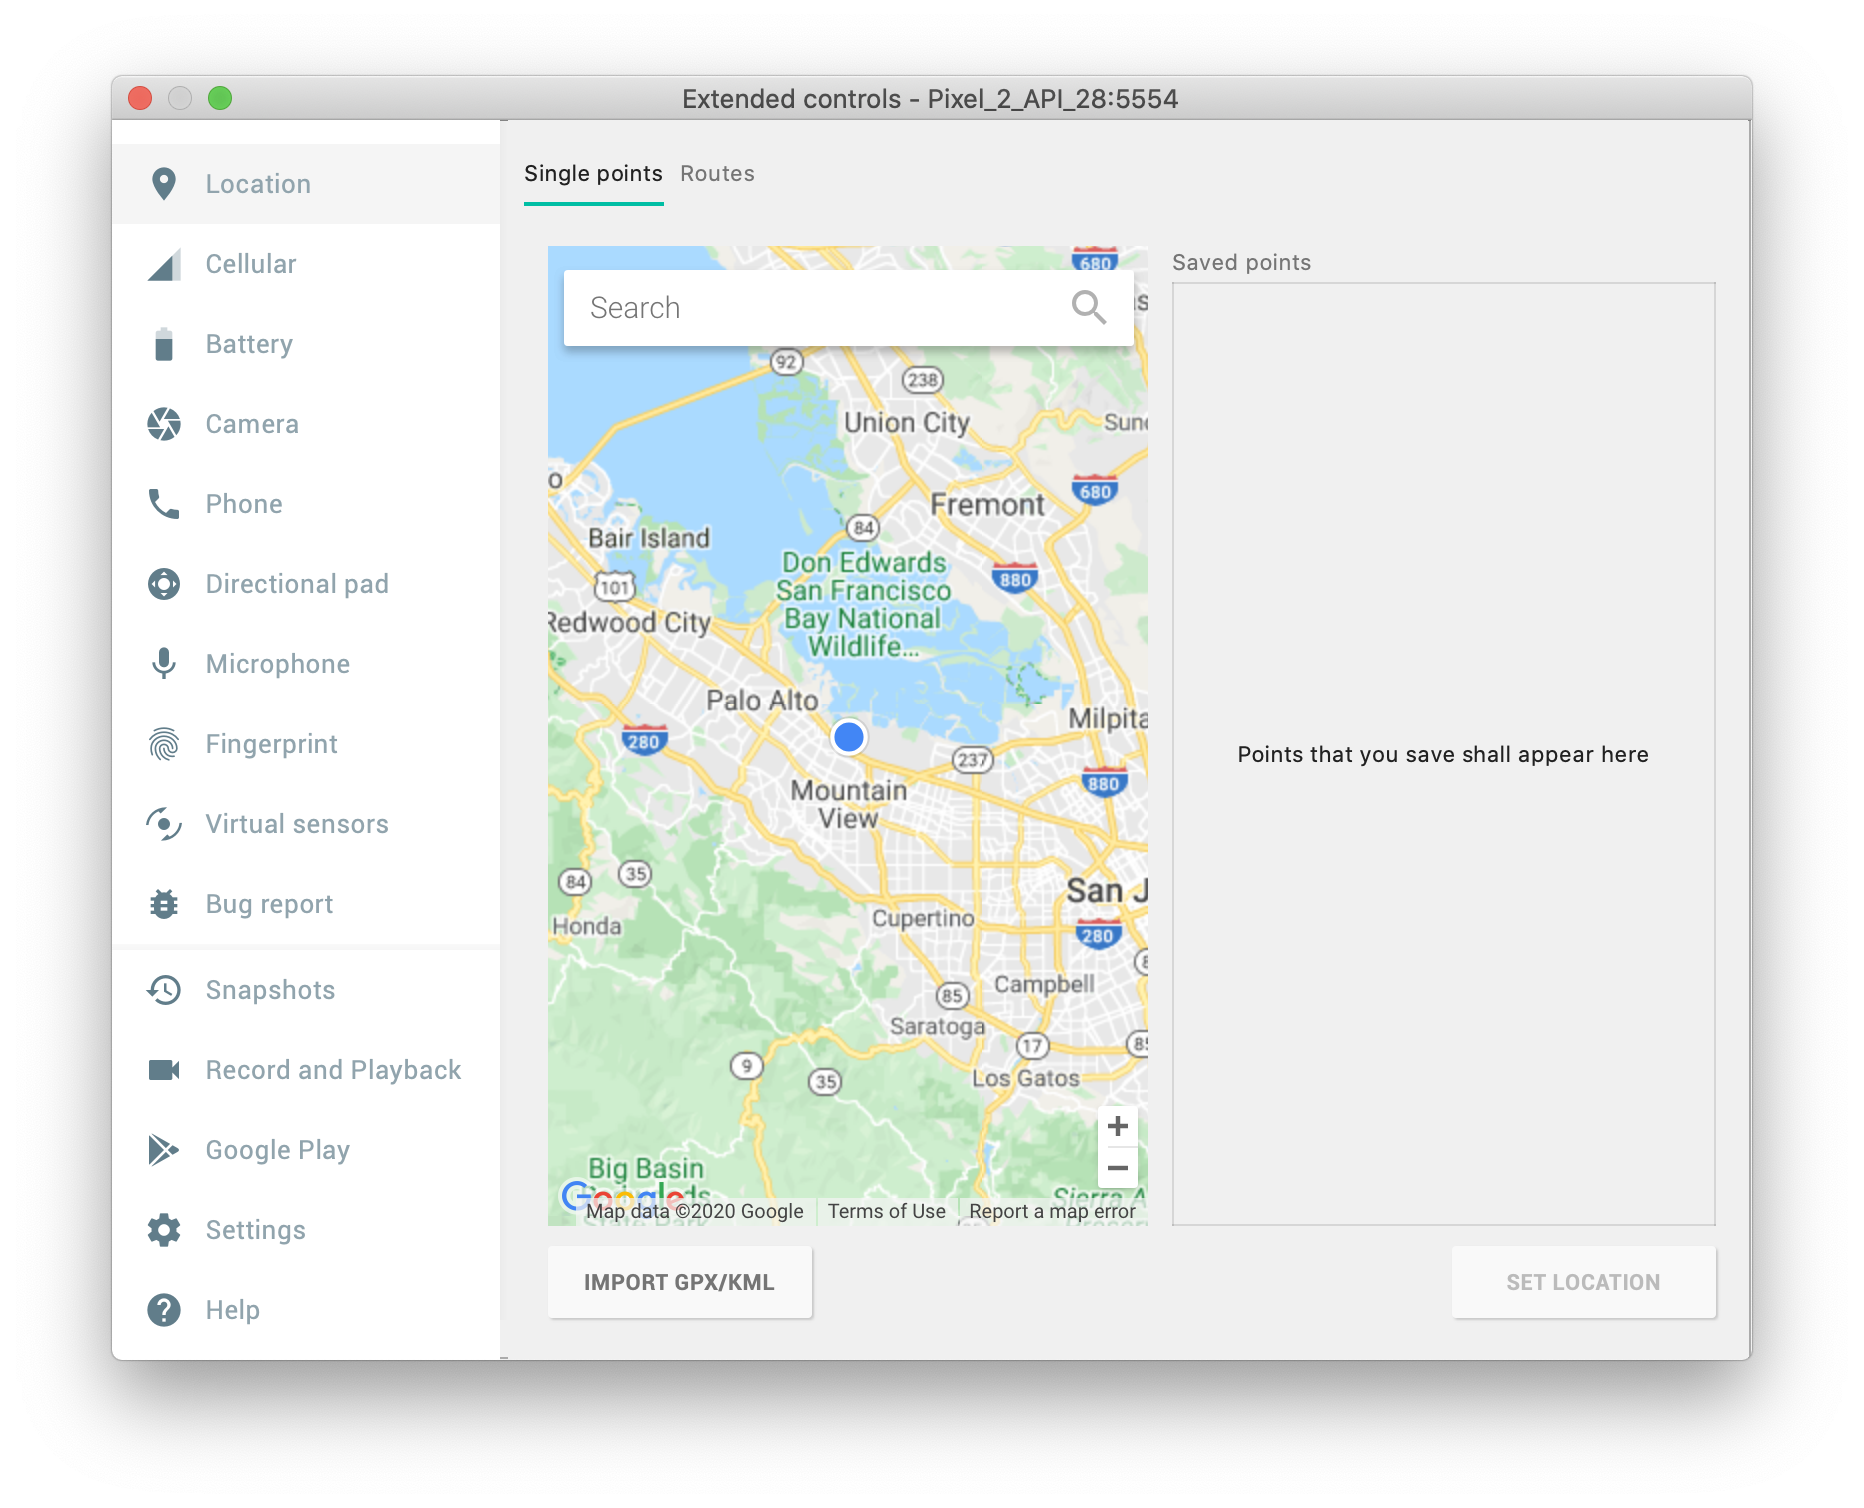Viewport: 1864px width, 1508px height.
Task: Select Fingerprint in the sidebar
Action: pos(271,744)
